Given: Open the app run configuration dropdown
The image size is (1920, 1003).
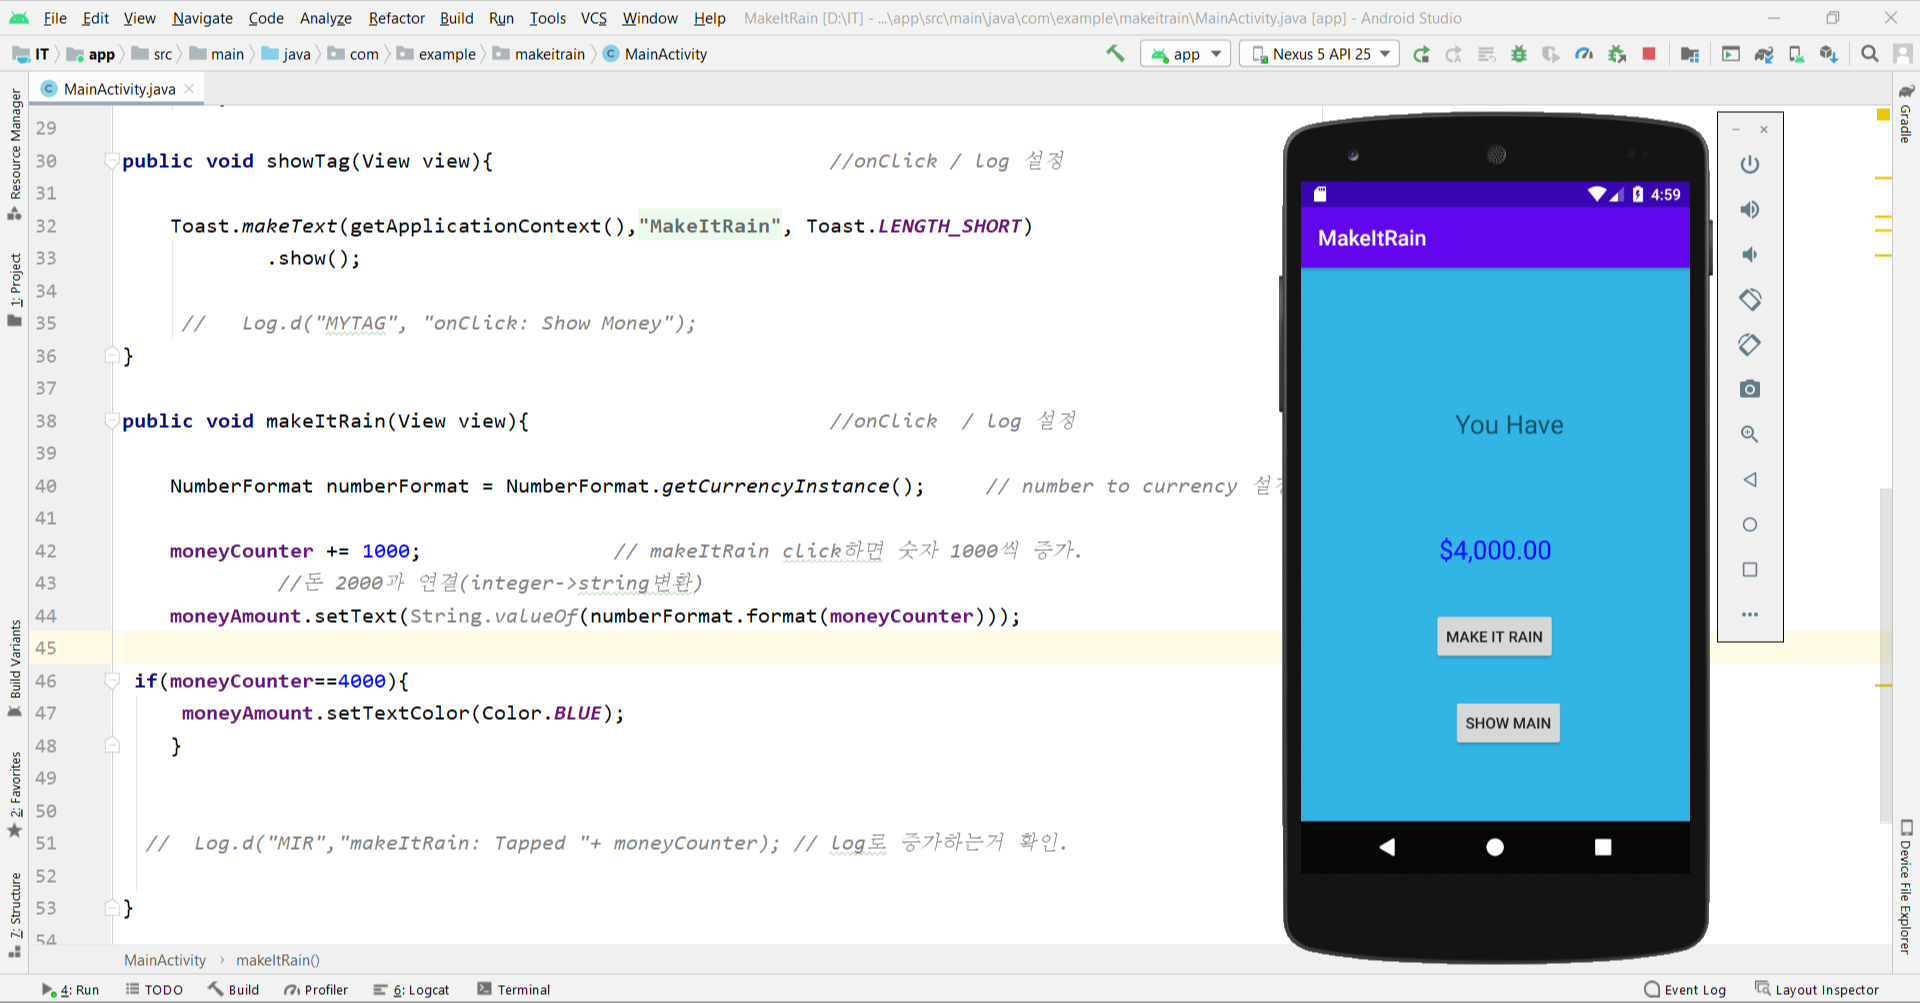Looking at the screenshot, I should tap(1185, 54).
